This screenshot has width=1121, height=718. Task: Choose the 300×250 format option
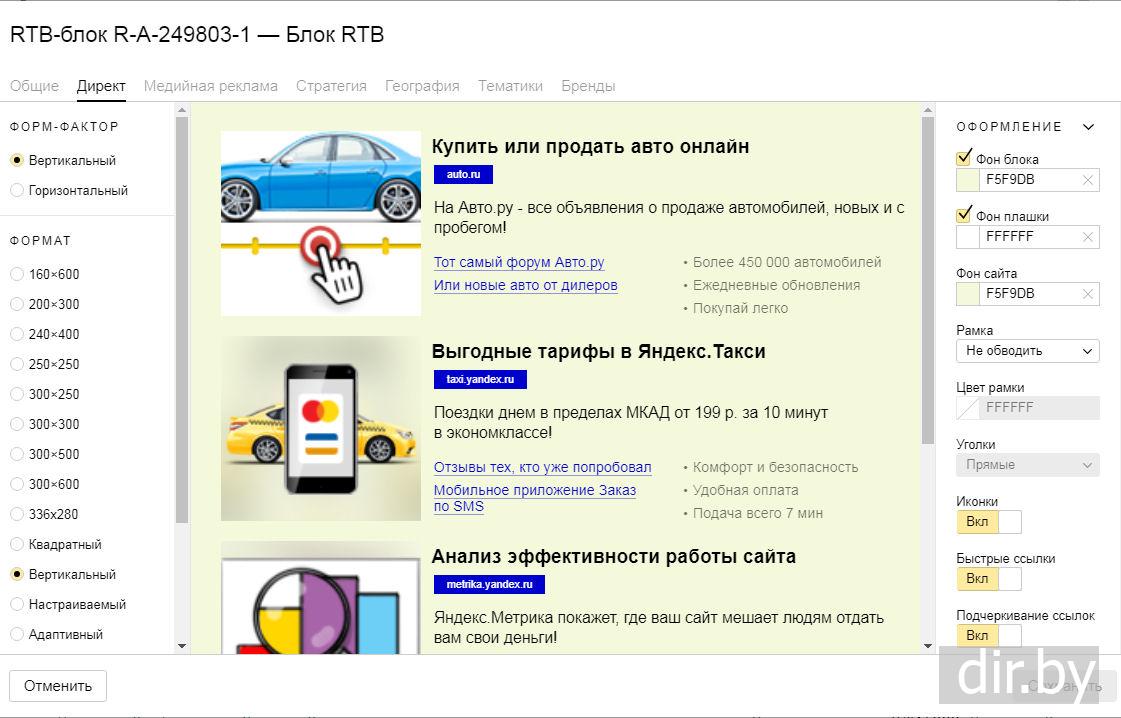tap(17, 394)
